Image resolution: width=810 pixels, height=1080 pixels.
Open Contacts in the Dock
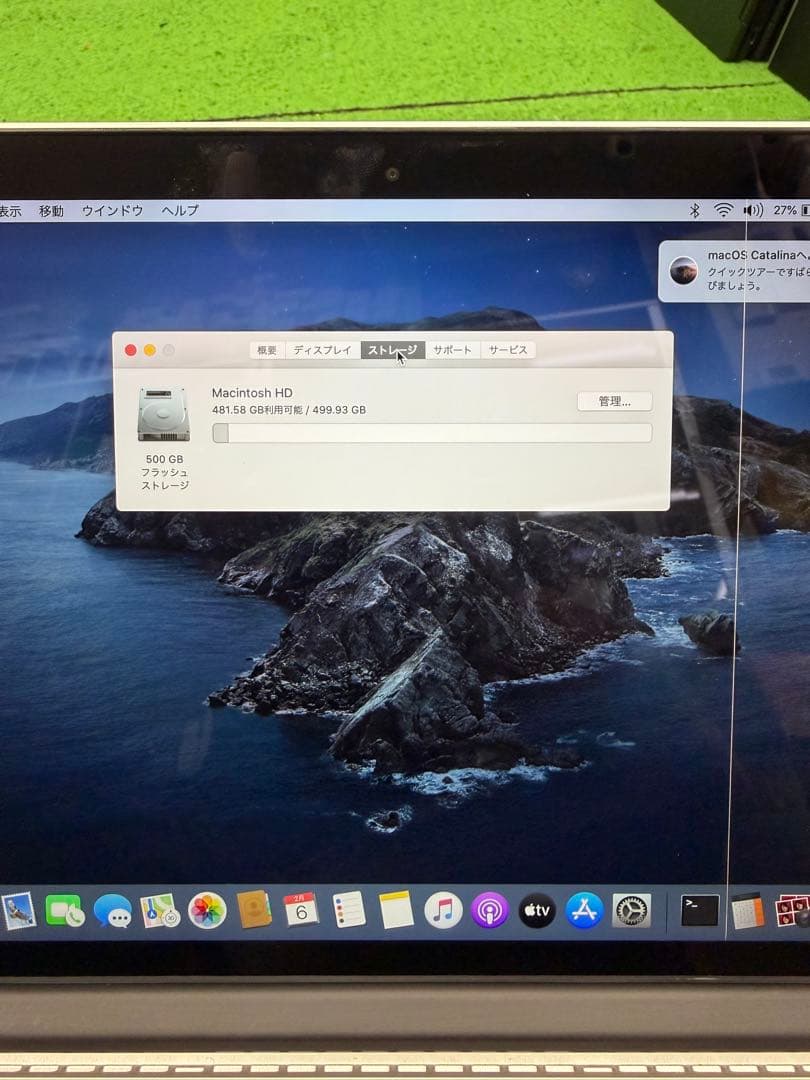click(x=254, y=910)
